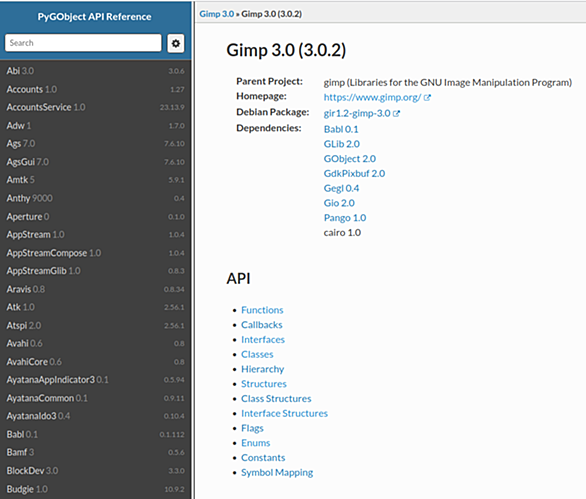Screen dimensions: 586x499
Task: Select AgsGui 7.0 in the sidebar
Action: 95,162
